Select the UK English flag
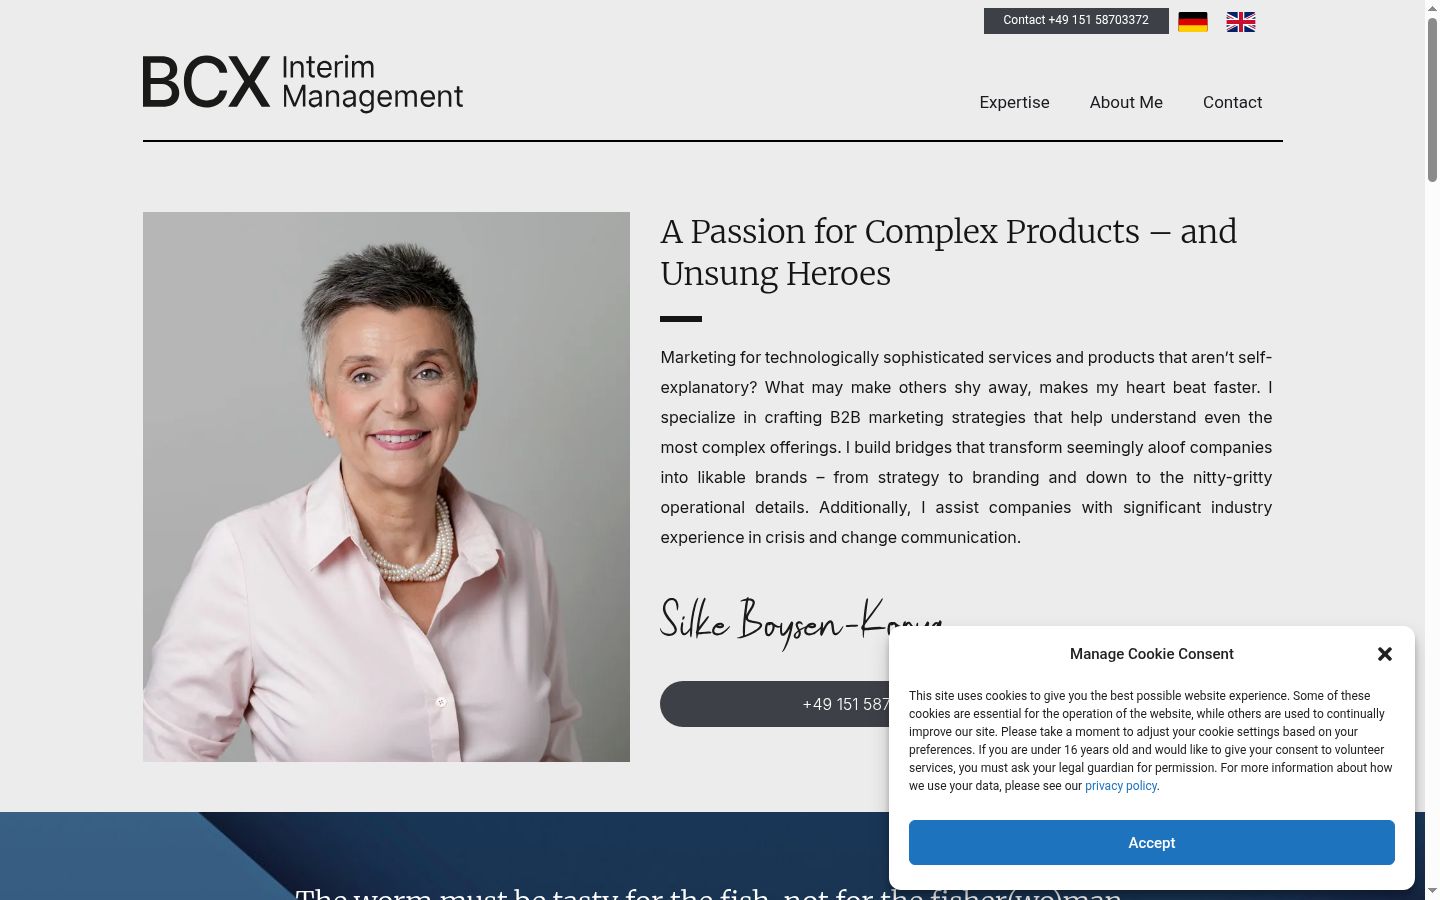1440x900 pixels. (1241, 21)
